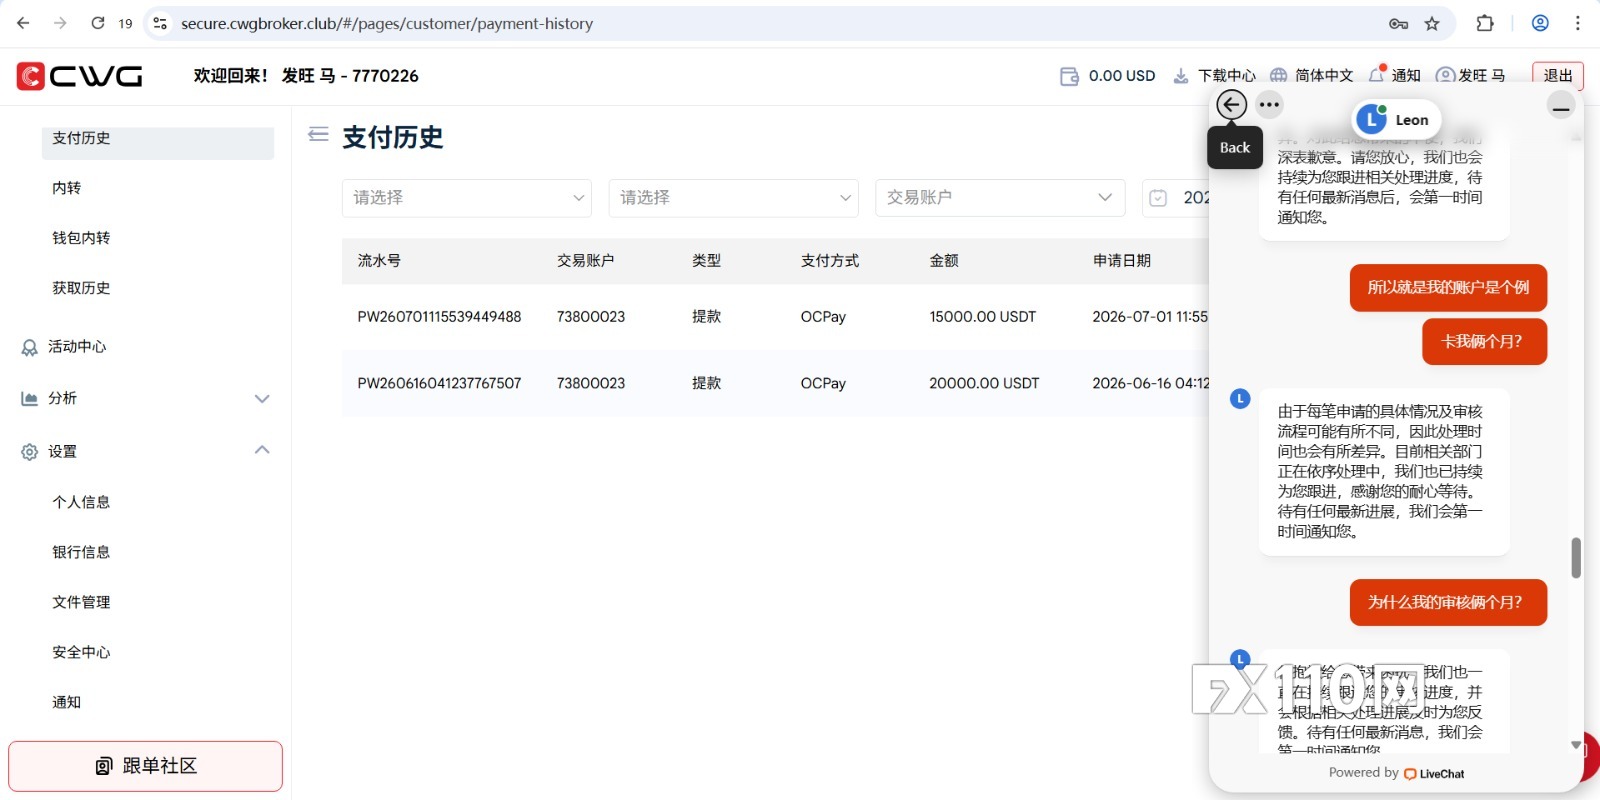The height and width of the screenshot is (800, 1600).
Task: Open site information icon in address bar
Action: [x=160, y=23]
